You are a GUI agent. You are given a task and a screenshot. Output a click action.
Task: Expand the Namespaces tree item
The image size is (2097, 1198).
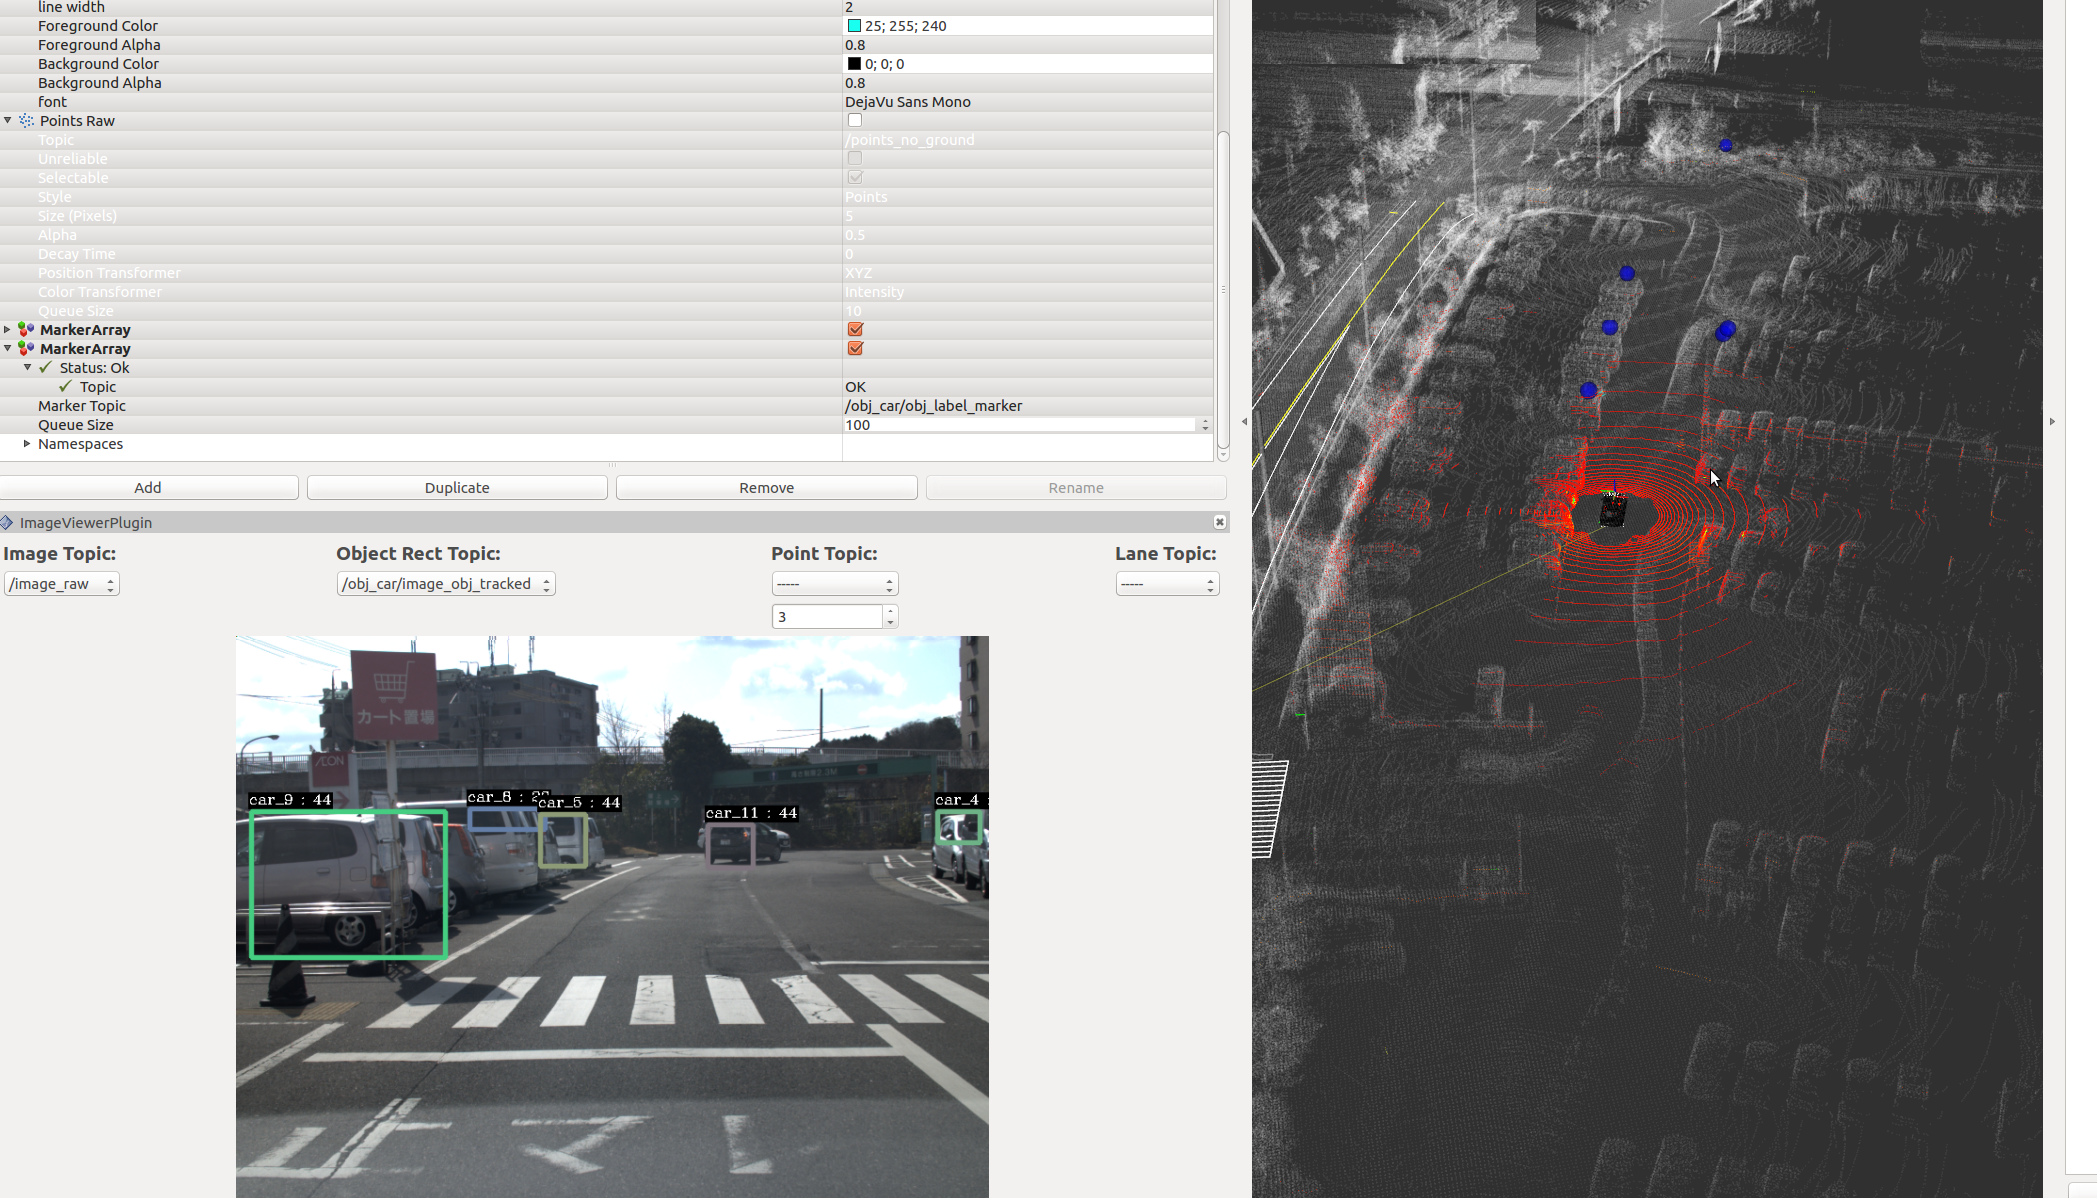(27, 444)
